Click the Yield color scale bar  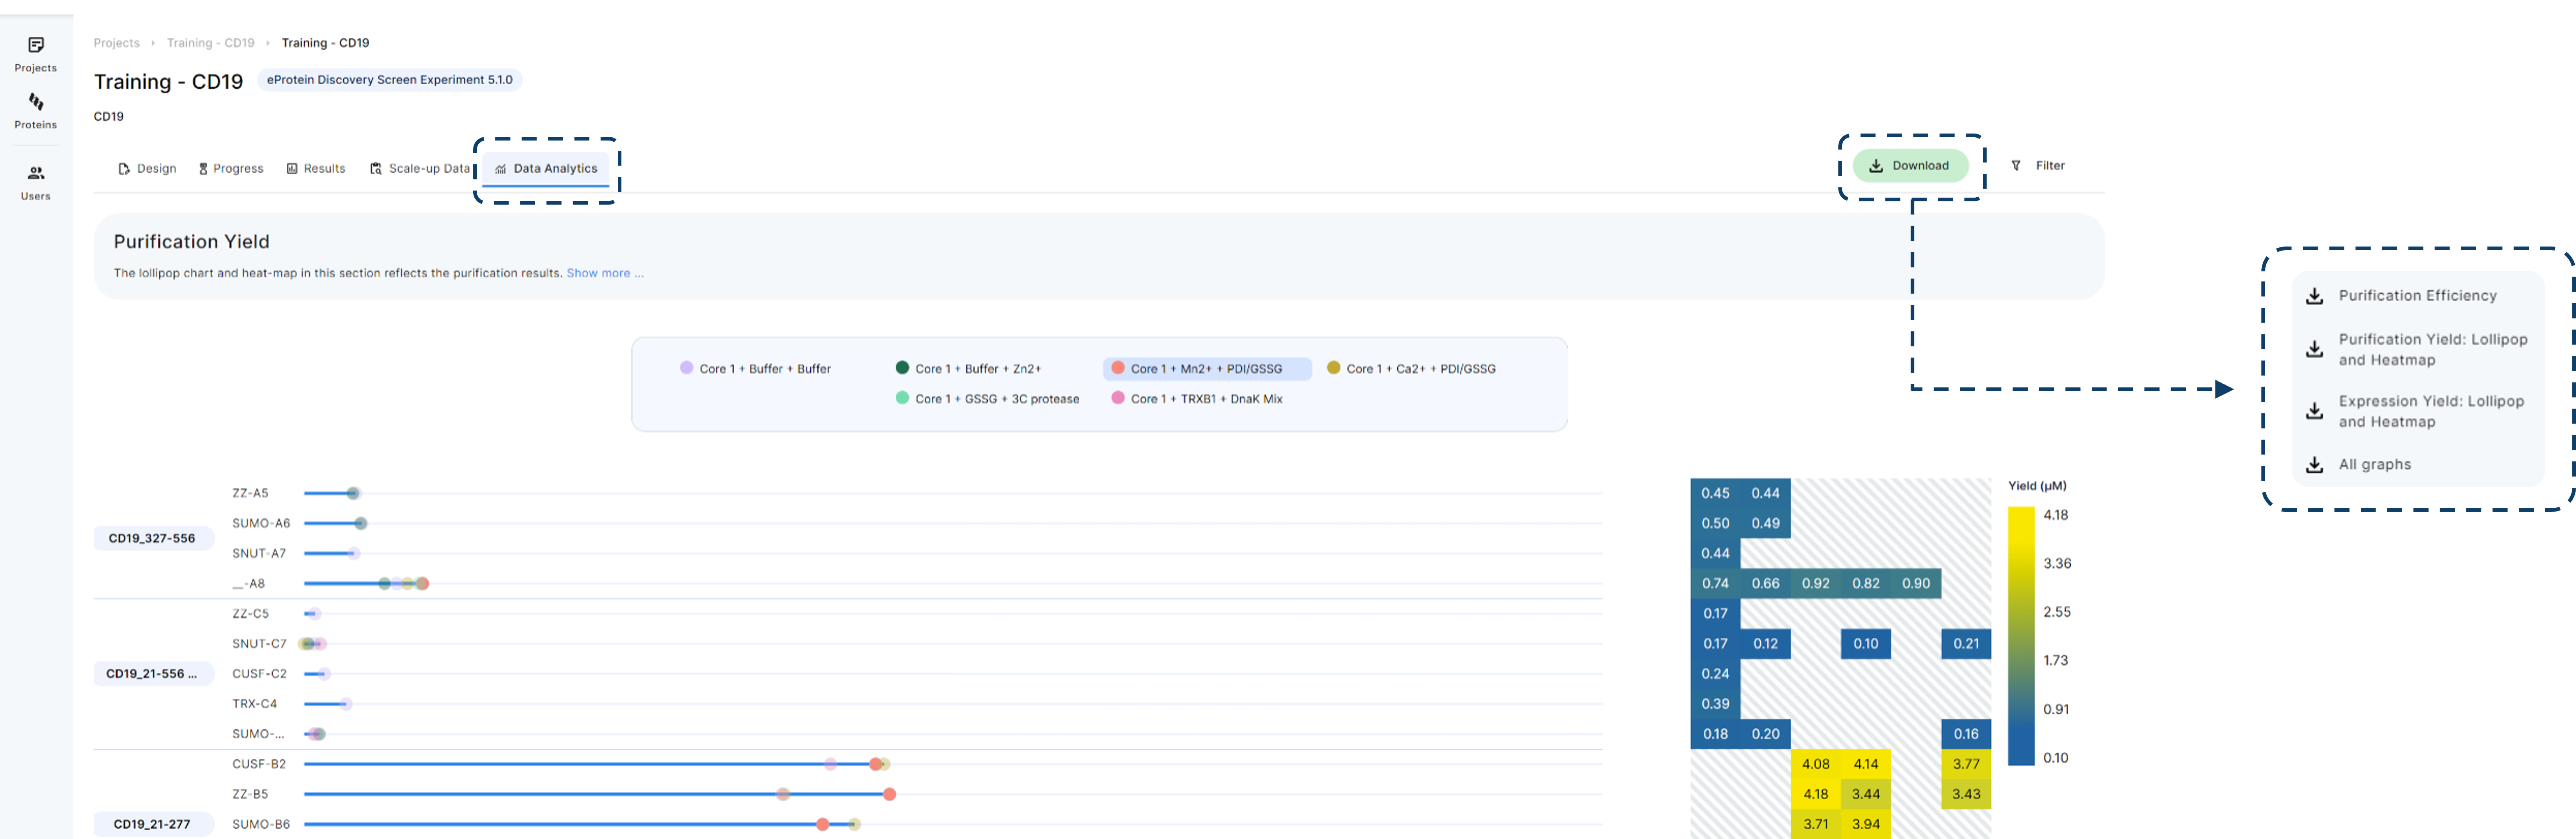point(2021,636)
